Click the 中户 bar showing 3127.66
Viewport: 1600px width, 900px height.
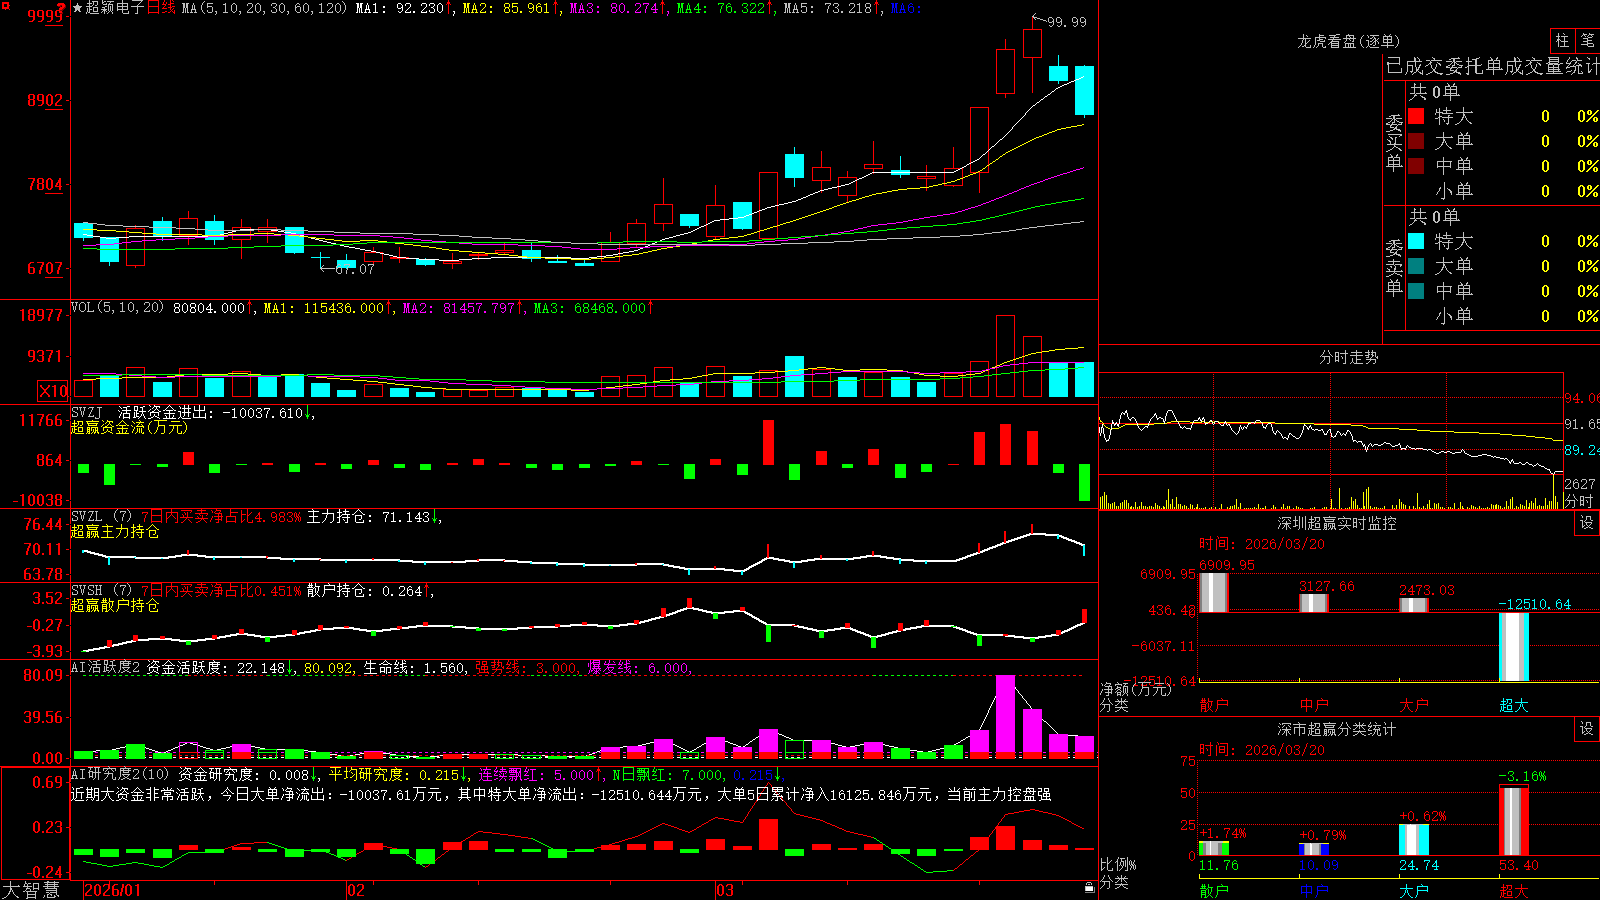tap(1314, 603)
